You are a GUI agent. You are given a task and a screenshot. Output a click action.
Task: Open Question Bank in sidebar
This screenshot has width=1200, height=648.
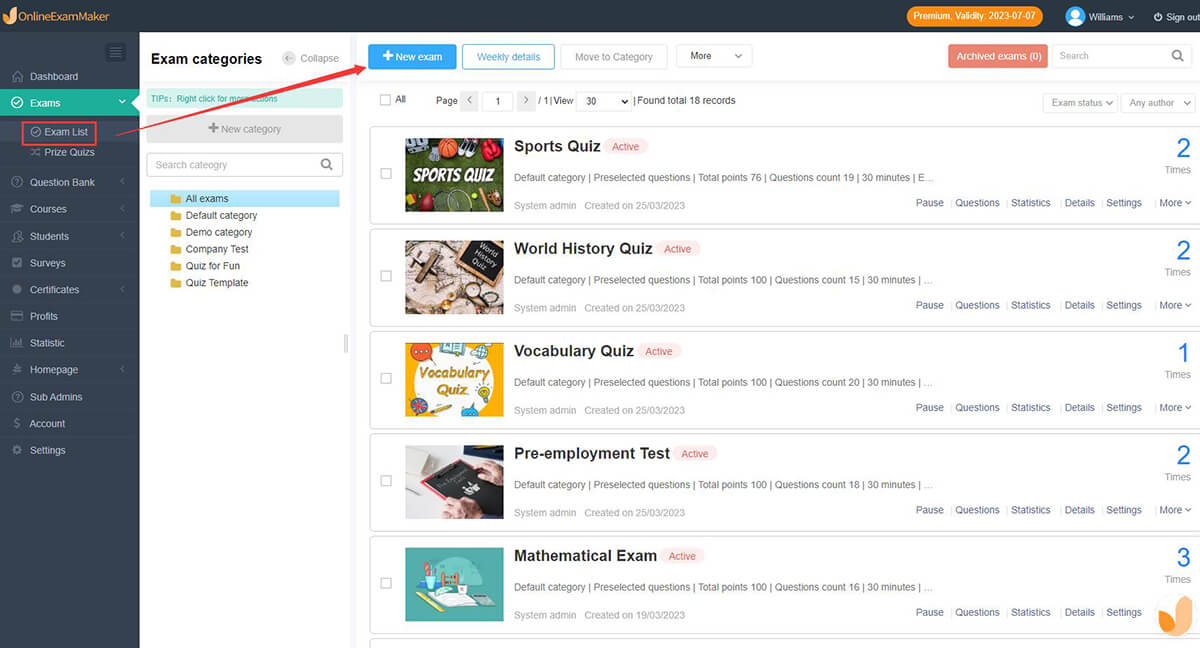click(x=62, y=182)
